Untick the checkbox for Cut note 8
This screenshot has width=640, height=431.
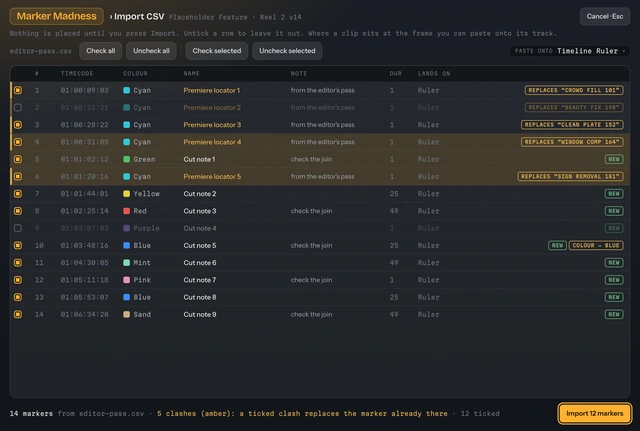(x=18, y=297)
